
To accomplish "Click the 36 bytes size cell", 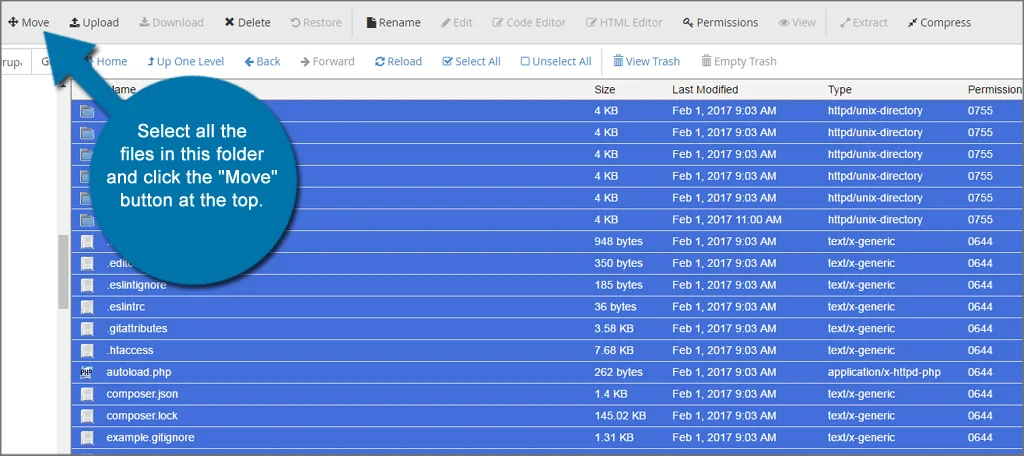I will tap(615, 306).
